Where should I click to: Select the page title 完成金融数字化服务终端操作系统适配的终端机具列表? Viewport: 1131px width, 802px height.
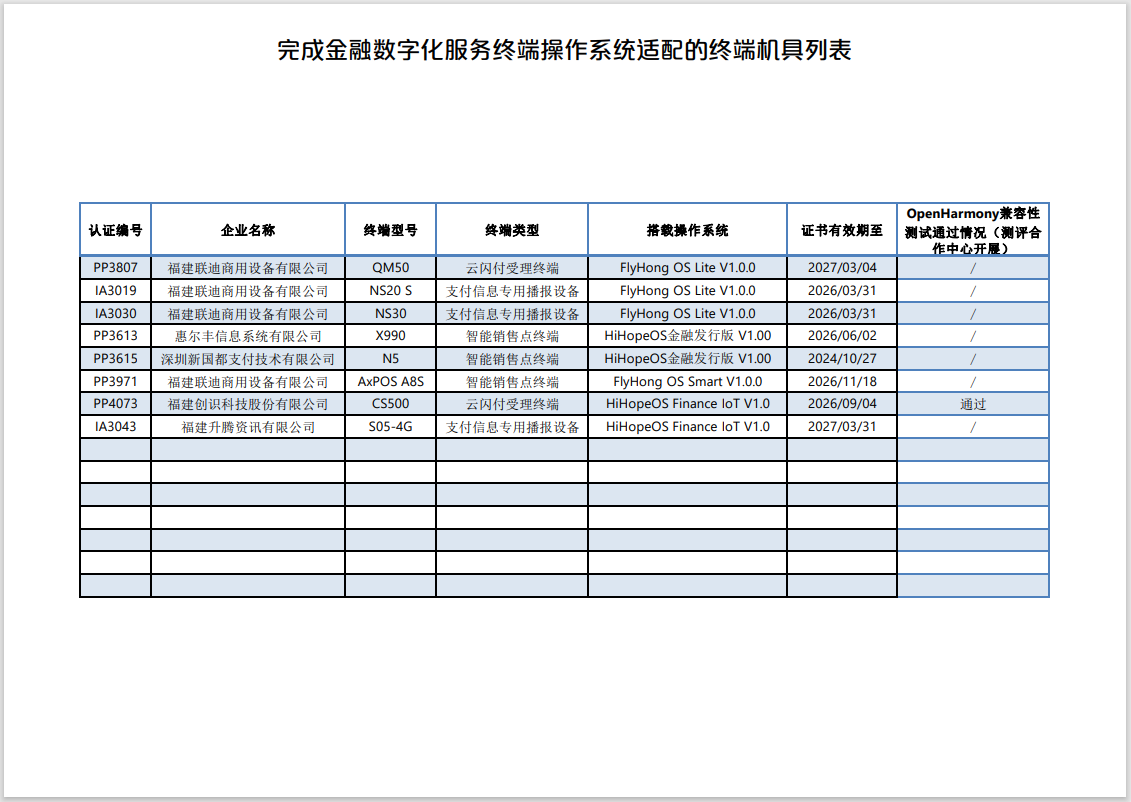[564, 50]
